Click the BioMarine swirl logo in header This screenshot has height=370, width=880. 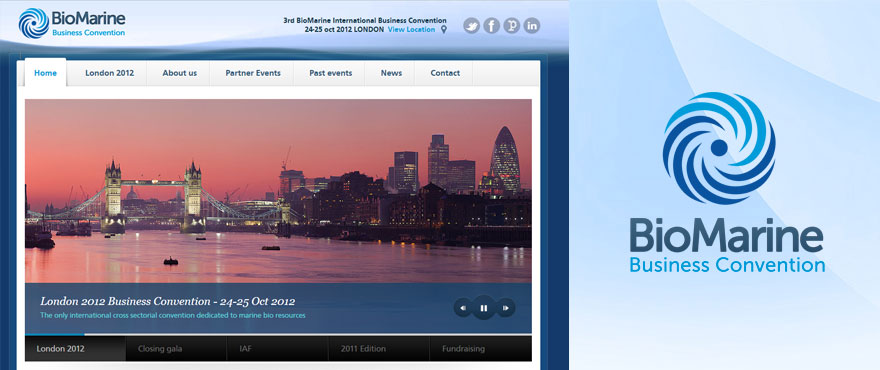33,23
